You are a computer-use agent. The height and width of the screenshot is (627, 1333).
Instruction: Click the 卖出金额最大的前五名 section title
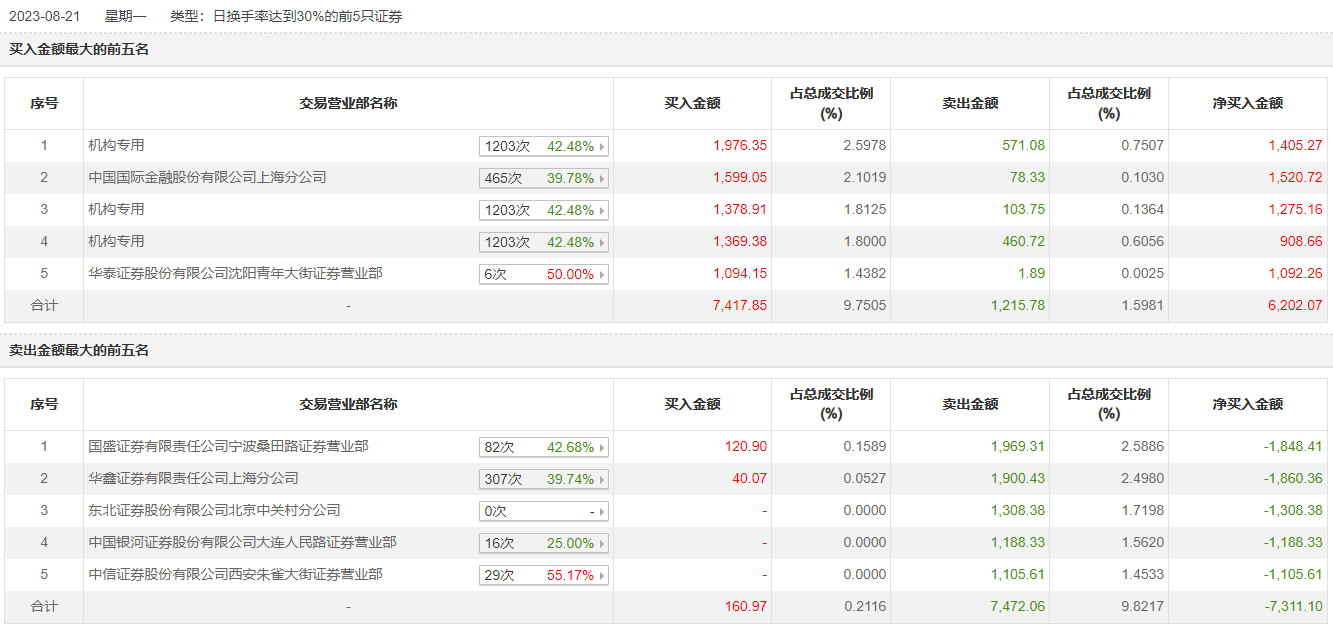[79, 351]
